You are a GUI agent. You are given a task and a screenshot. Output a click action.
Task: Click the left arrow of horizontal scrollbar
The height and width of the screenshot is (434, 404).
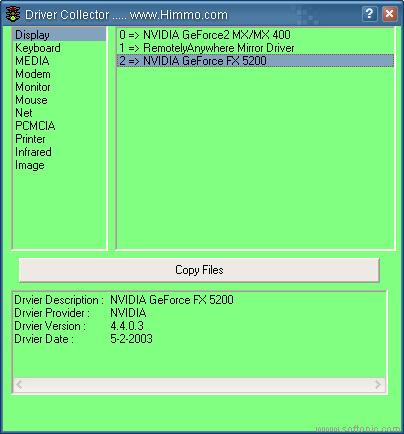[x=19, y=385]
